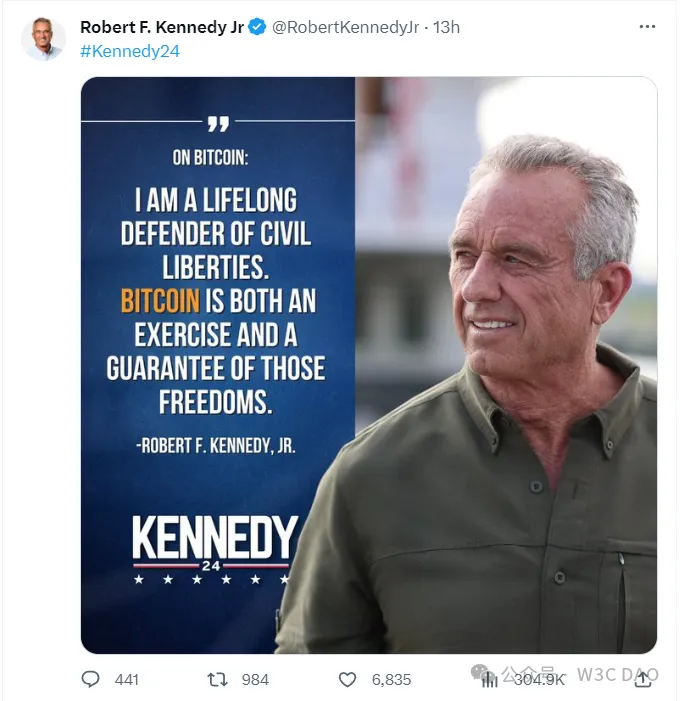This screenshot has width=680, height=701.
Task: Like the tweet with the heart icon
Action: [347, 679]
